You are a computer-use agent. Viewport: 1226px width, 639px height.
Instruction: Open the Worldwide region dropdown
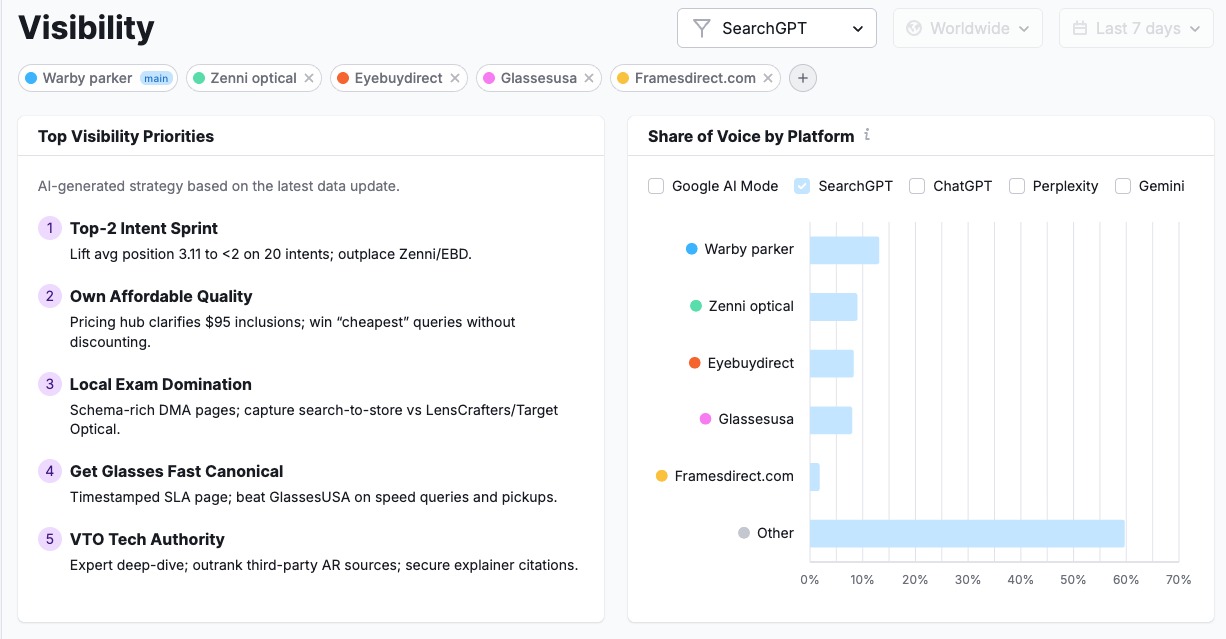tap(968, 28)
